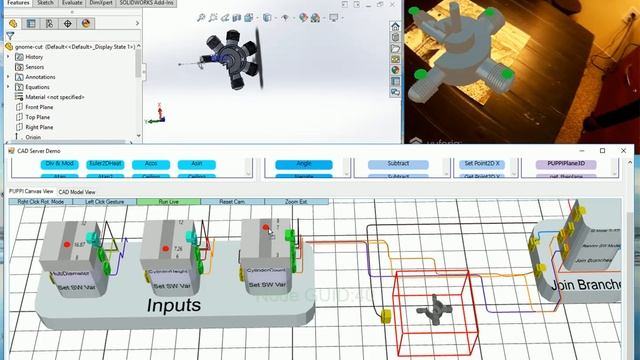Open the Apply Scene dropdown arrow
The width and height of the screenshot is (640, 360).
point(324,18)
